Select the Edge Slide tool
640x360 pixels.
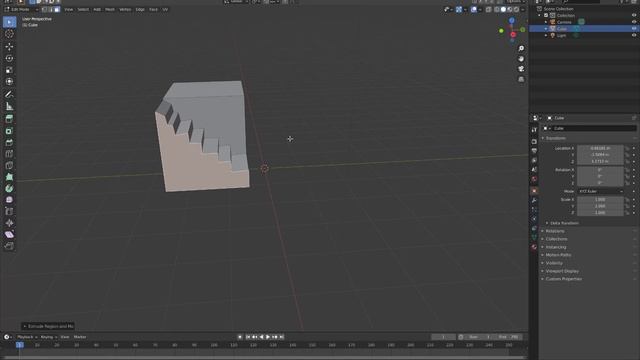click(9, 211)
